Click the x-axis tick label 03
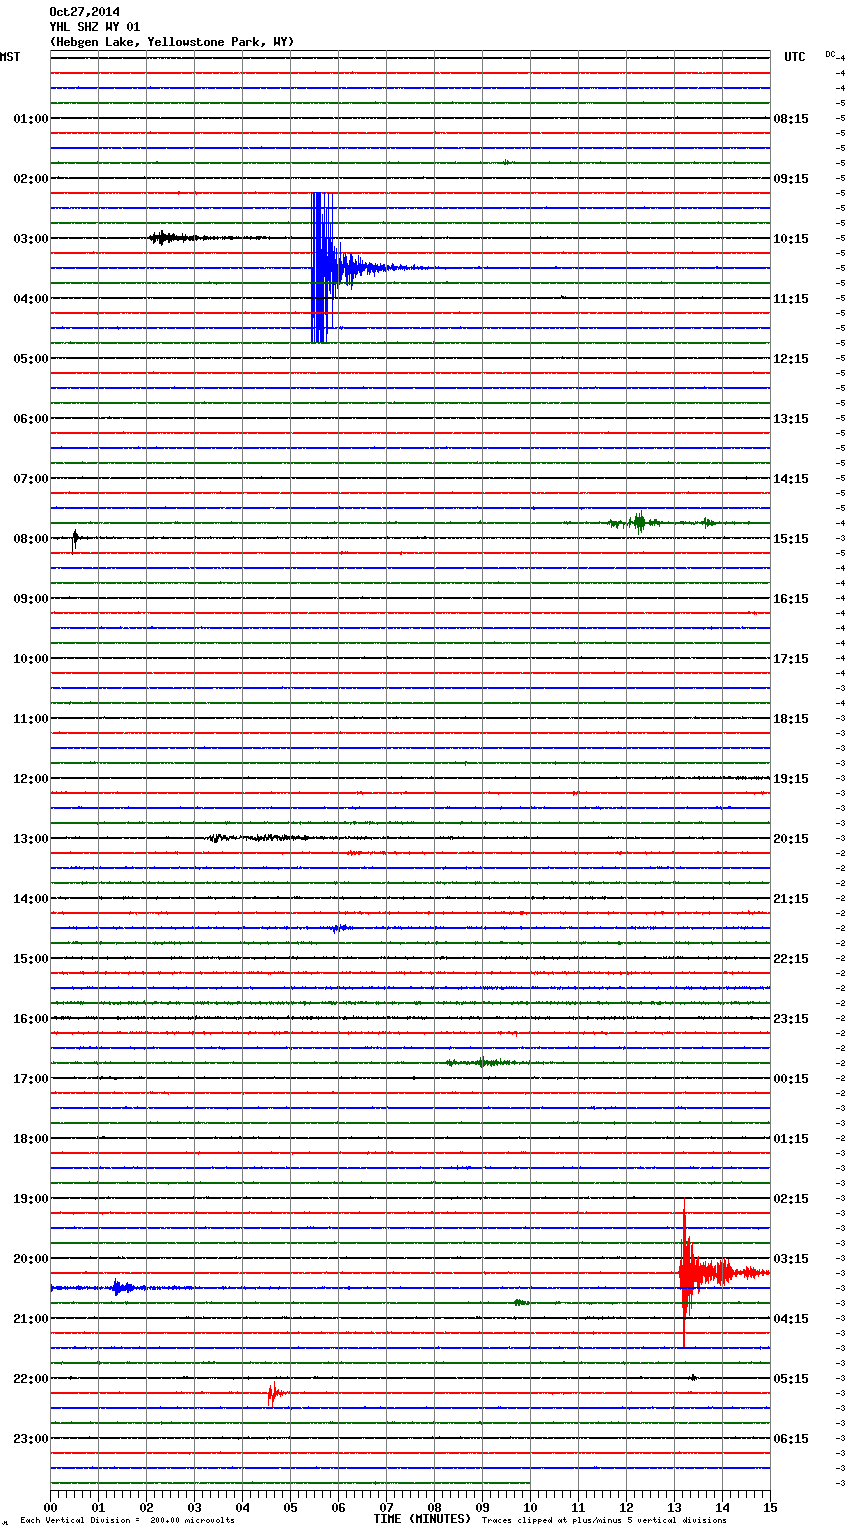Screen dimensions: 850x1534 (x=194, y=1507)
